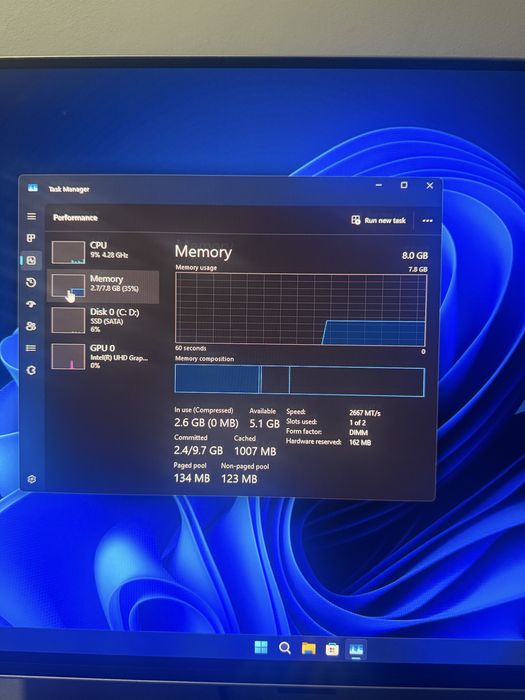Click the Hardware reserved value 162 MB

[360, 443]
